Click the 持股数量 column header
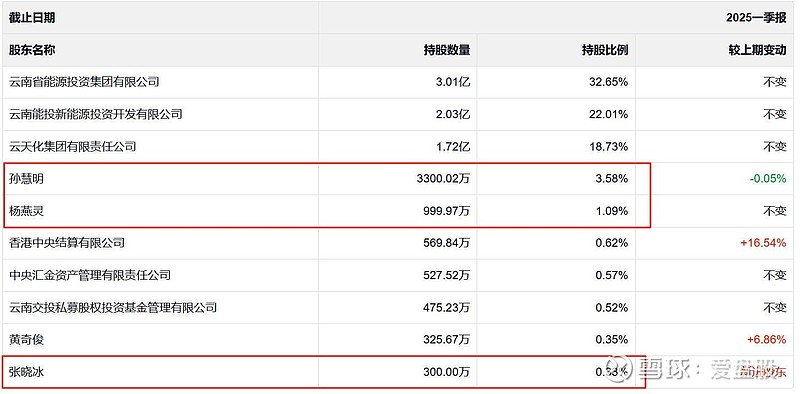 click(x=447, y=50)
